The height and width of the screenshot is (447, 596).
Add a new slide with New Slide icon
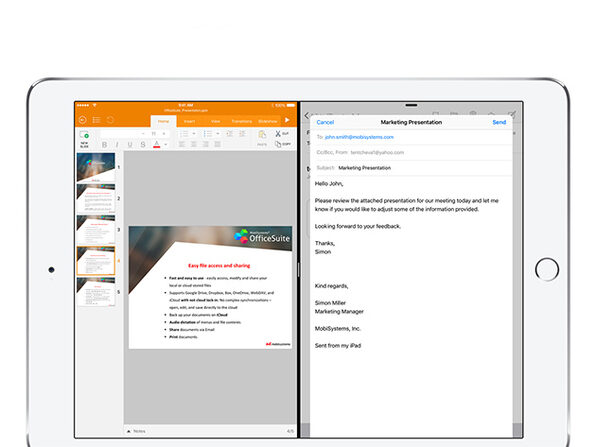pyautogui.click(x=84, y=136)
